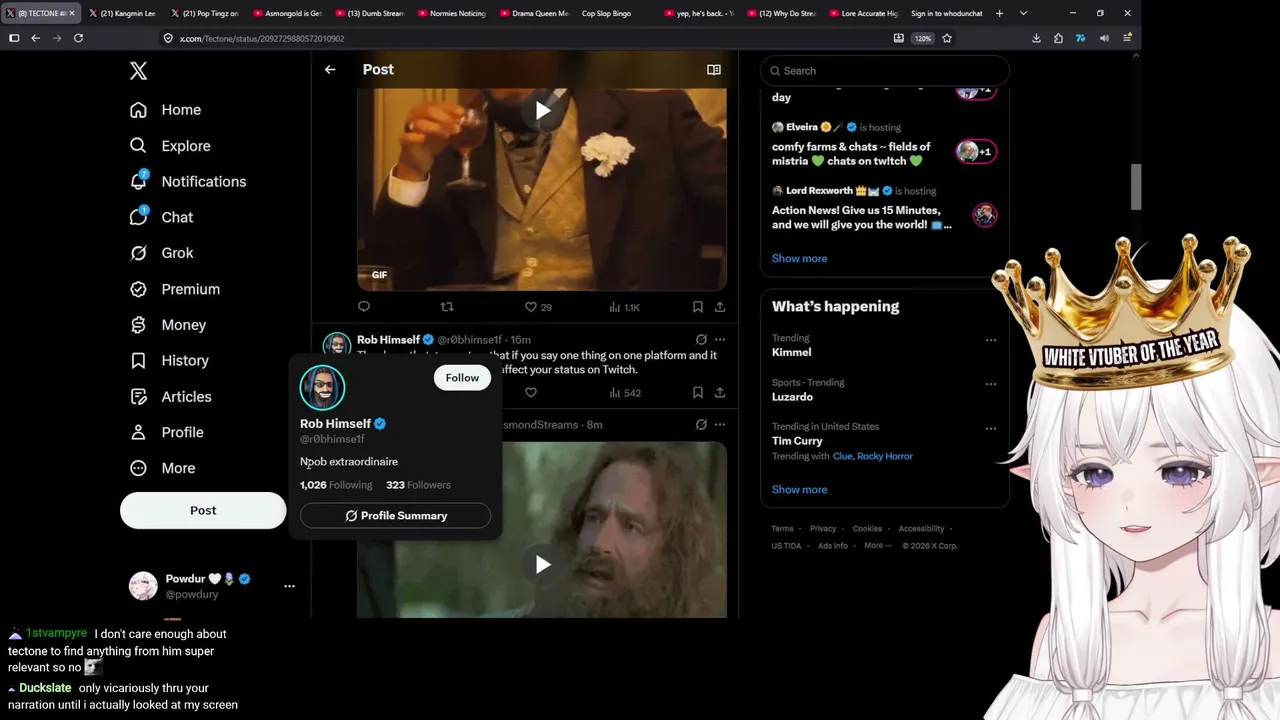Open more options on Rob Himself's reply
Image resolution: width=1280 pixels, height=720 pixels.
[719, 340]
